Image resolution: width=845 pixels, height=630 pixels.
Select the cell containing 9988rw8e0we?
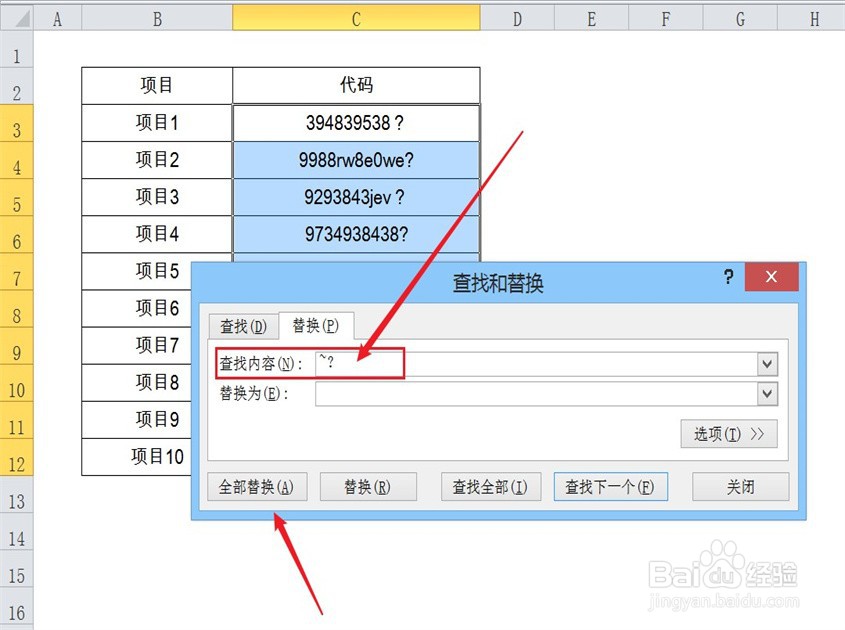click(x=356, y=159)
